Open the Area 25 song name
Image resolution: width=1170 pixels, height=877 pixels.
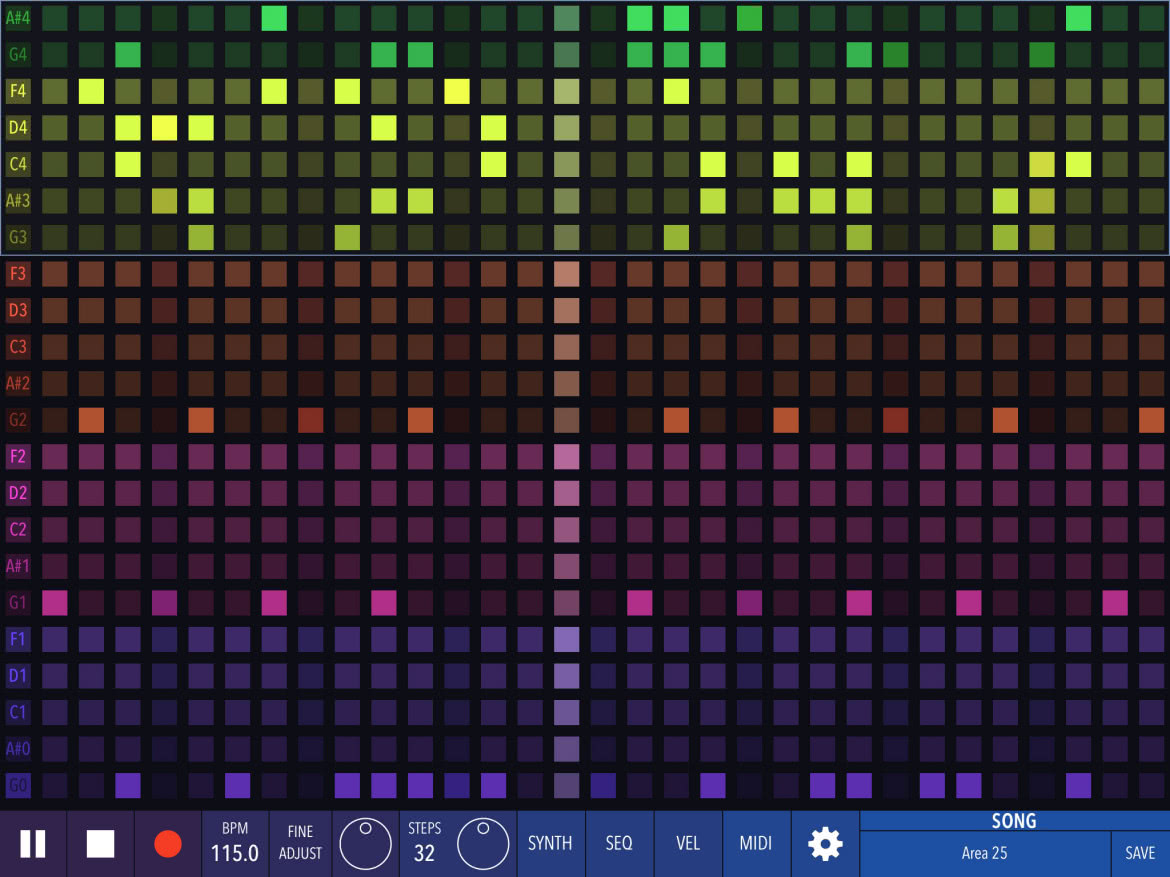point(985,853)
